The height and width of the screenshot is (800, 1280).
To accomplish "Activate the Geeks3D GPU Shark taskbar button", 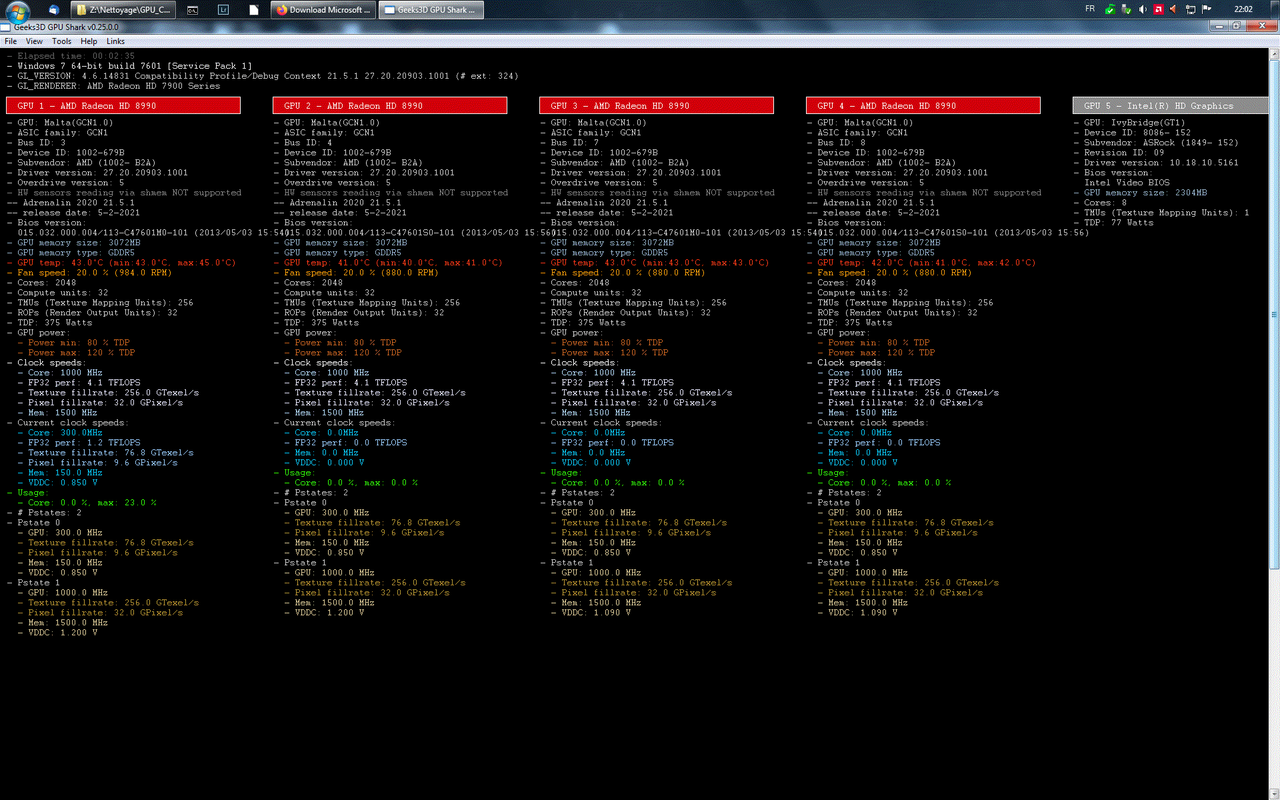I will tap(431, 9).
